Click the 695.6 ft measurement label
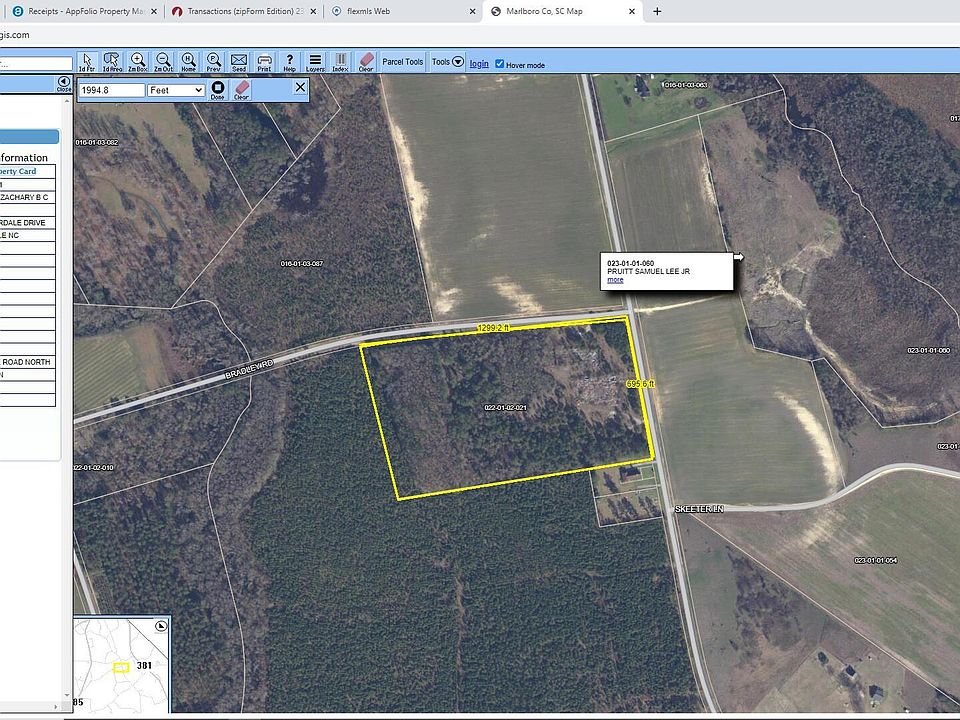 coord(640,384)
